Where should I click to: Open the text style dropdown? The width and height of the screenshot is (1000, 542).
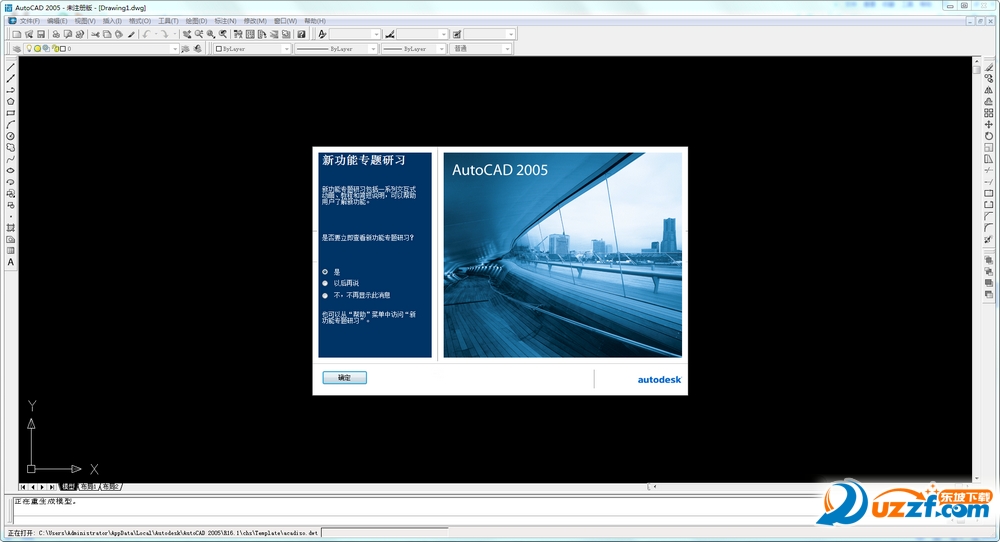coord(376,34)
